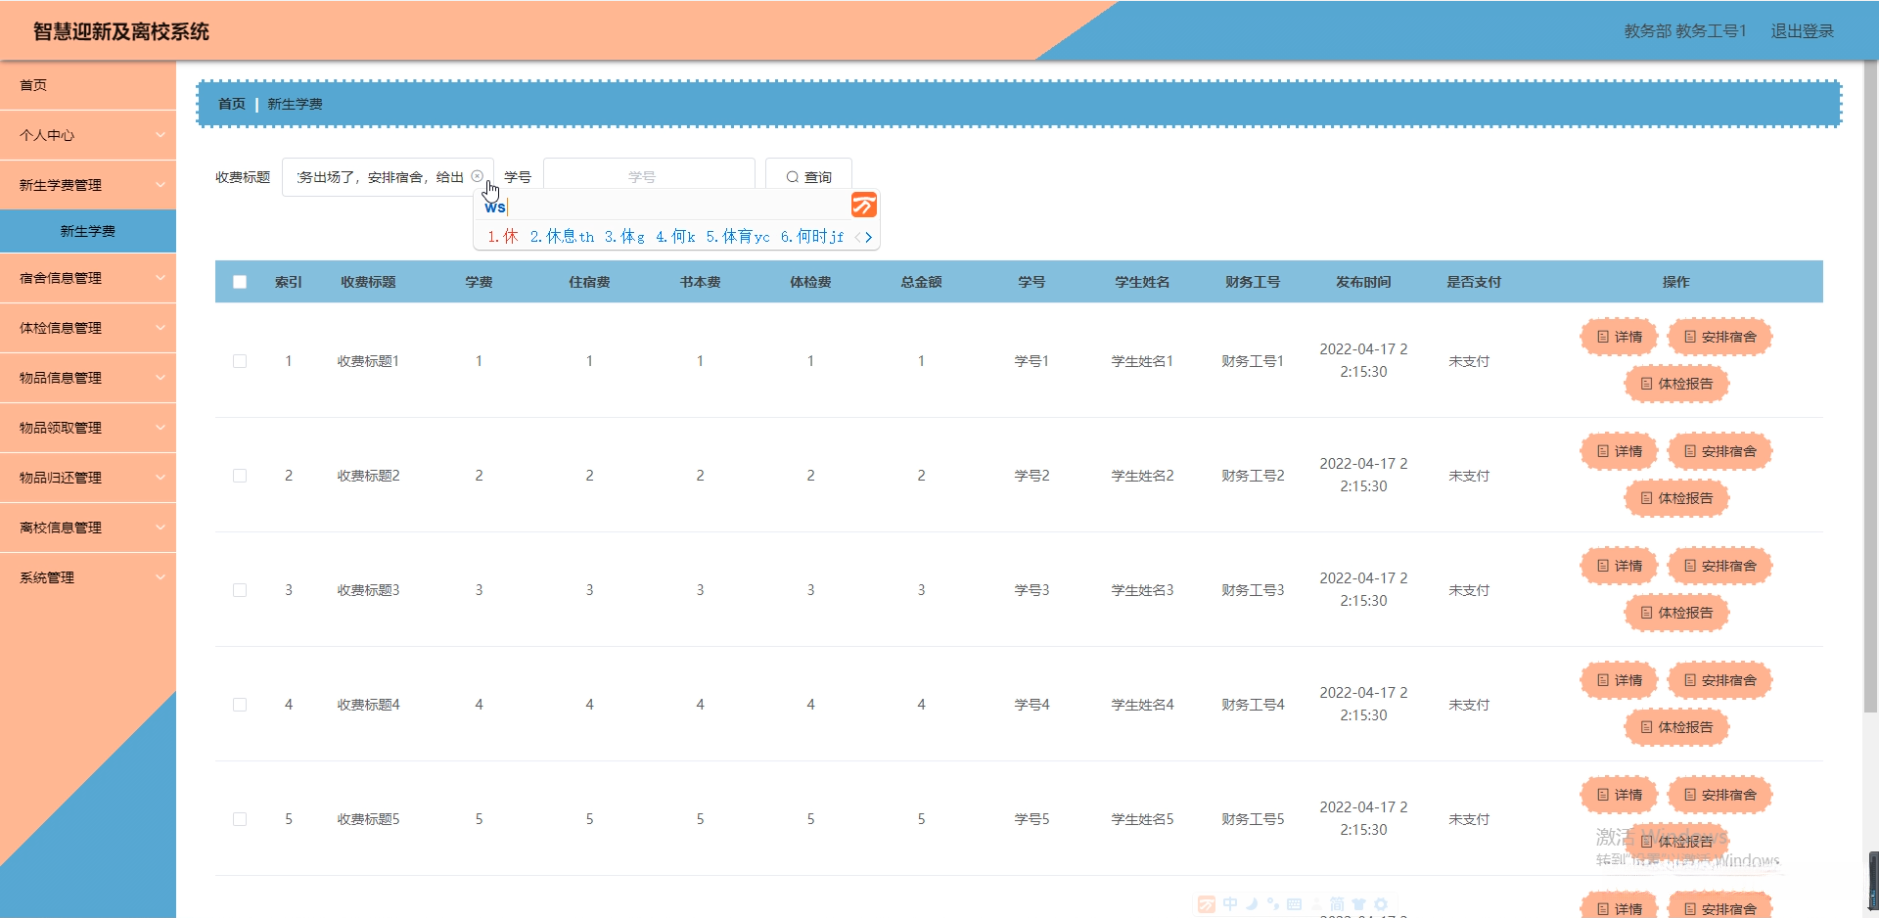Open IME settings gear icon
Image resolution: width=1879 pixels, height=918 pixels.
pos(1380,904)
